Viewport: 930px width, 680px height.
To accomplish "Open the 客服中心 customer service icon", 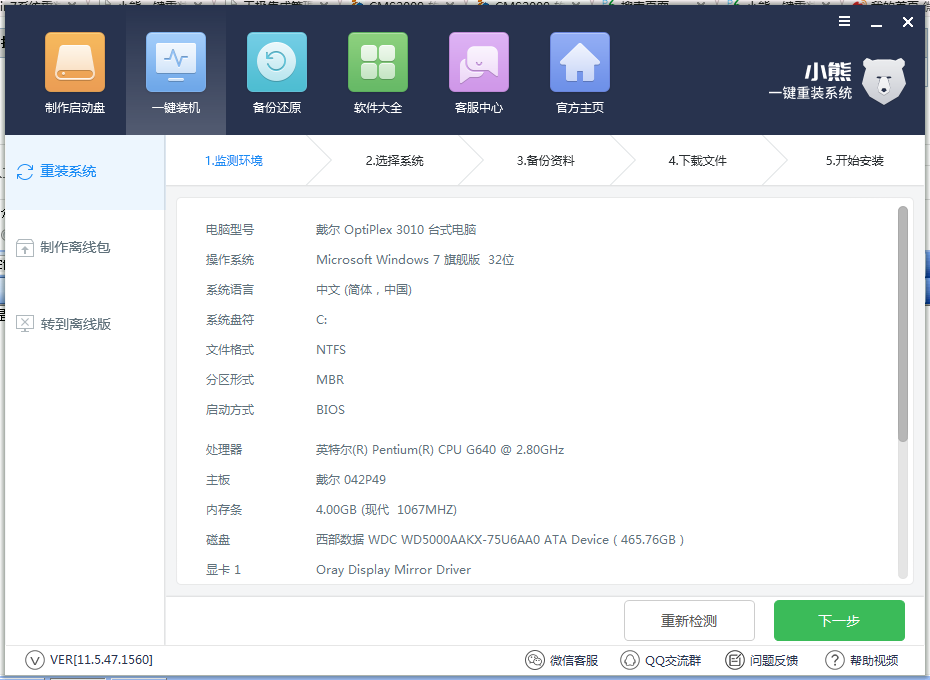I will [x=479, y=73].
